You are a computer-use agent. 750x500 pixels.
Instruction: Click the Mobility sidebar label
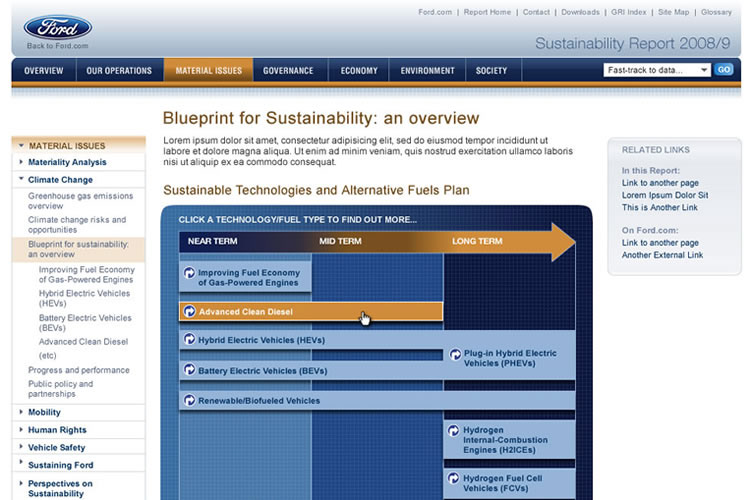click(x=44, y=412)
